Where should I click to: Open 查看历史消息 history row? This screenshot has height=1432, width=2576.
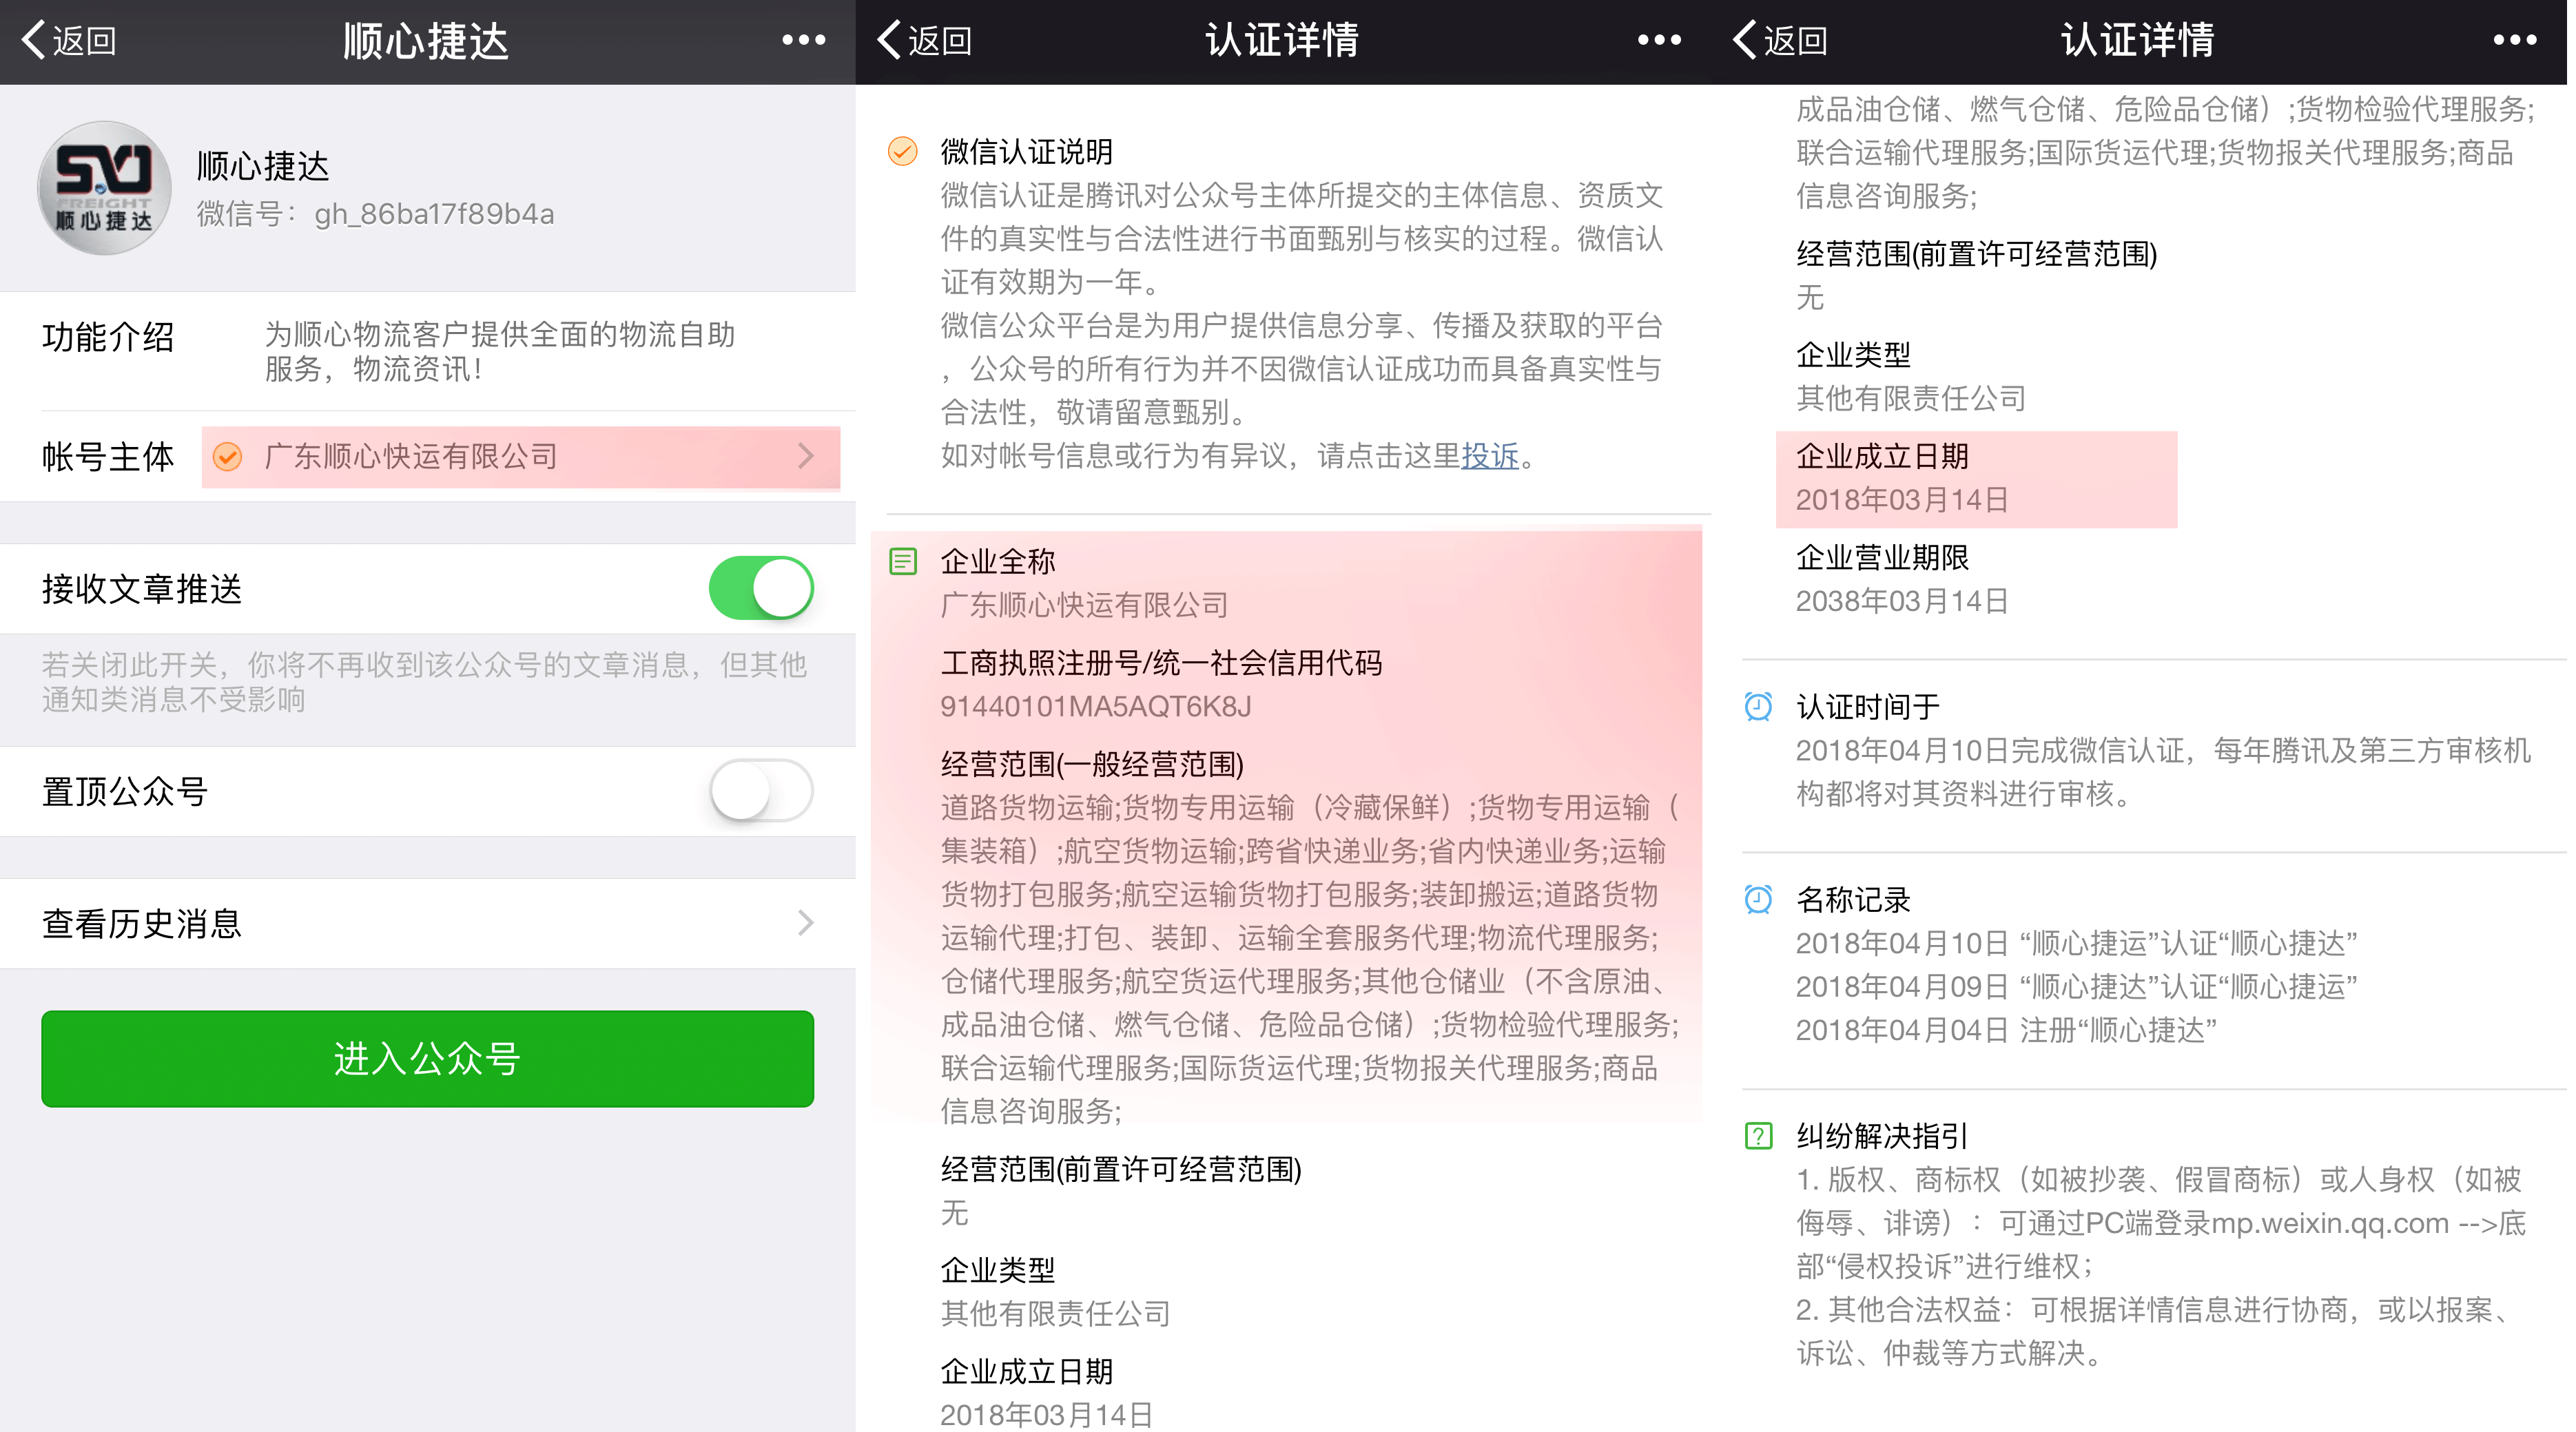tap(428, 923)
